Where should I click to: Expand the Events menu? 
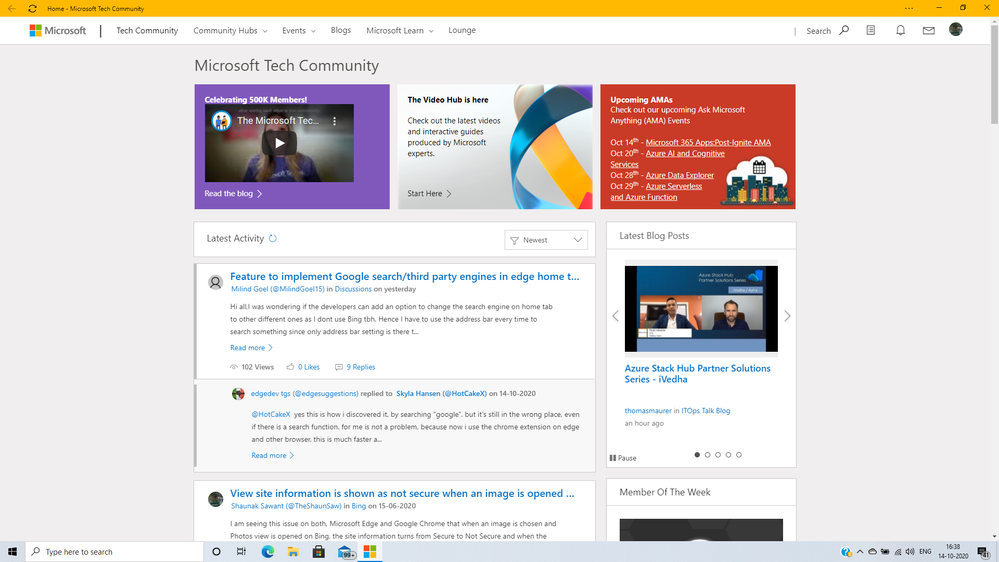[x=299, y=31]
